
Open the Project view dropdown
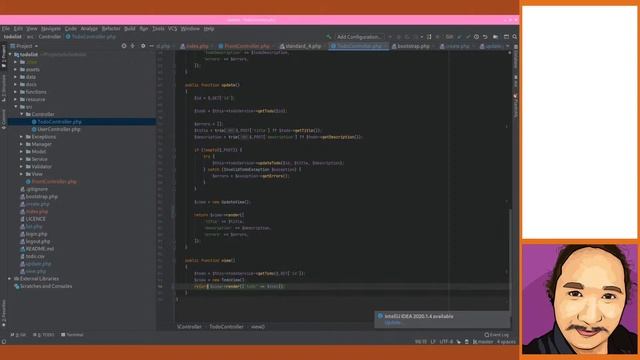click(x=24, y=46)
